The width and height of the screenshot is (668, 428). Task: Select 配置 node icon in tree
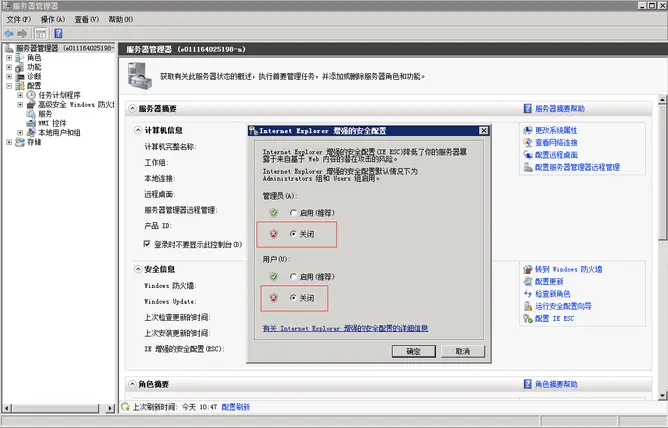(x=20, y=86)
